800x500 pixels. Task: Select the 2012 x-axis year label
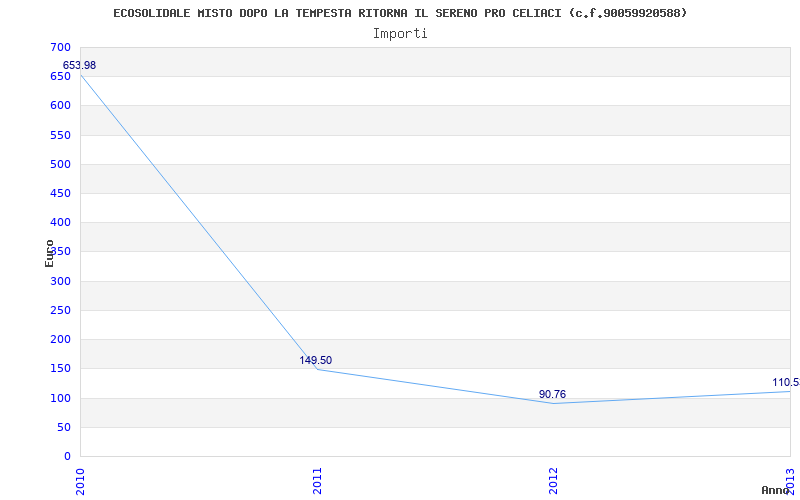(x=554, y=481)
